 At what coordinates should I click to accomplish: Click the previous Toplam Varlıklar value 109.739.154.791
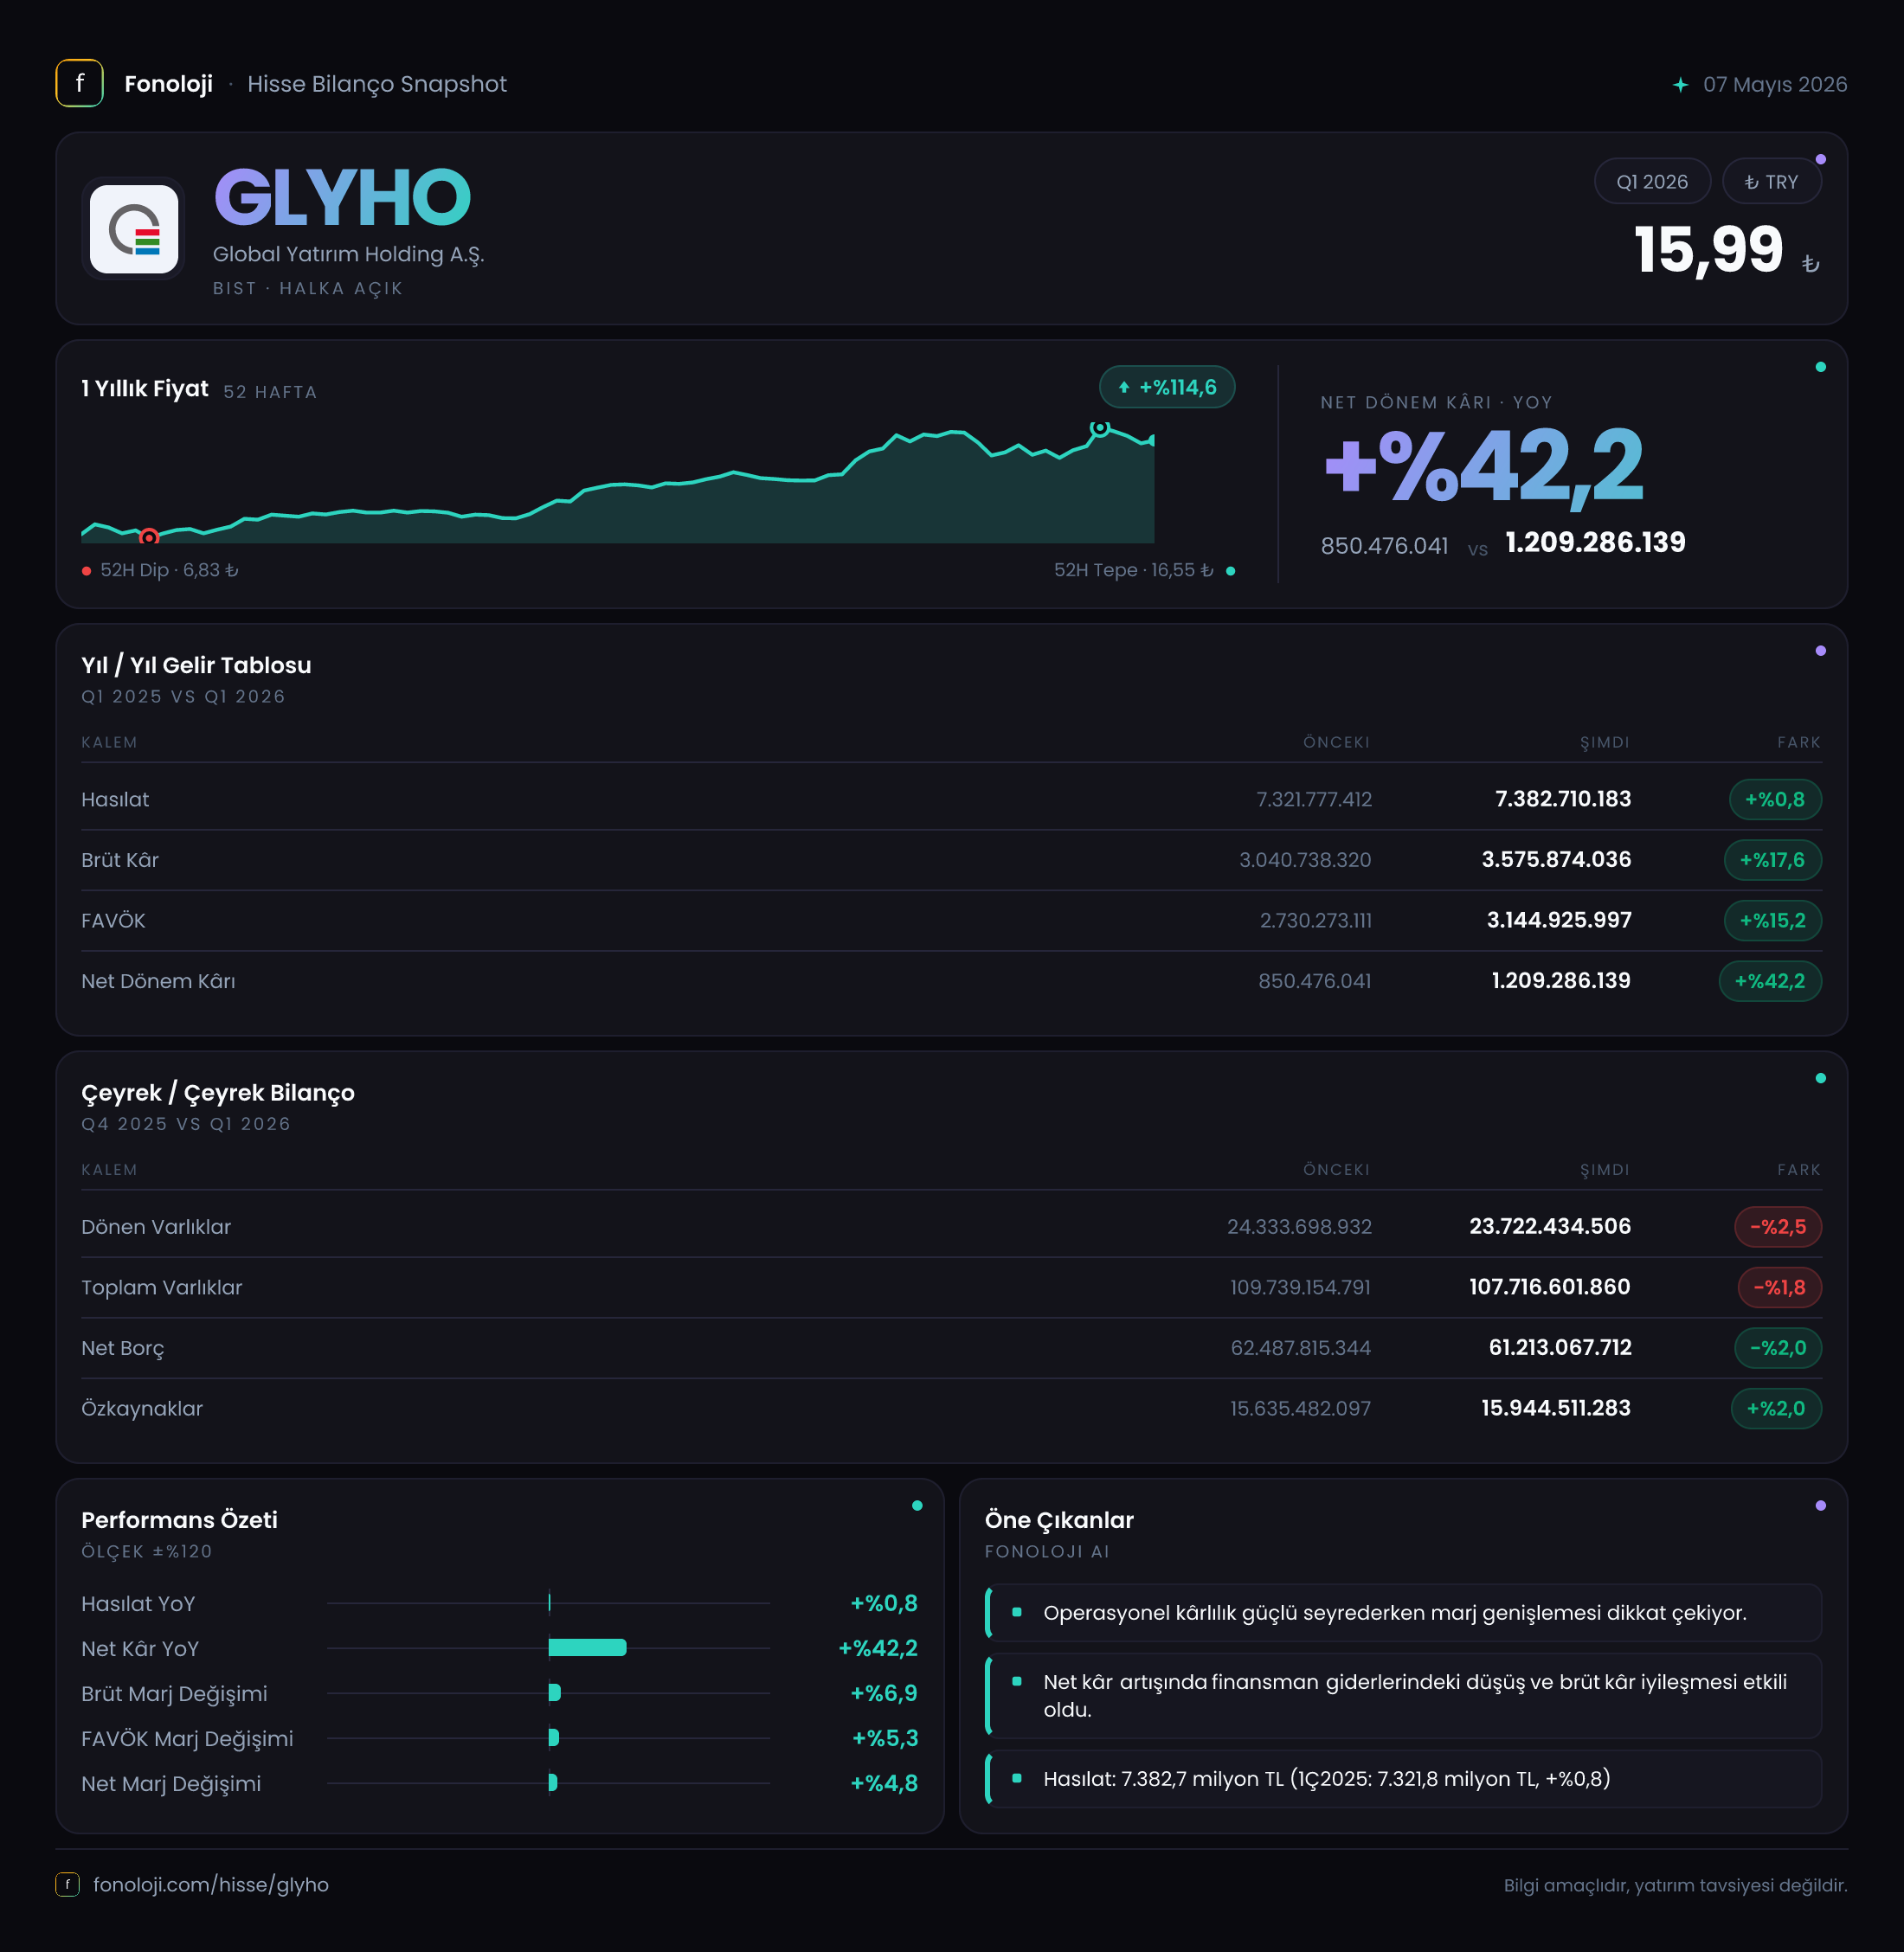tap(1301, 1288)
